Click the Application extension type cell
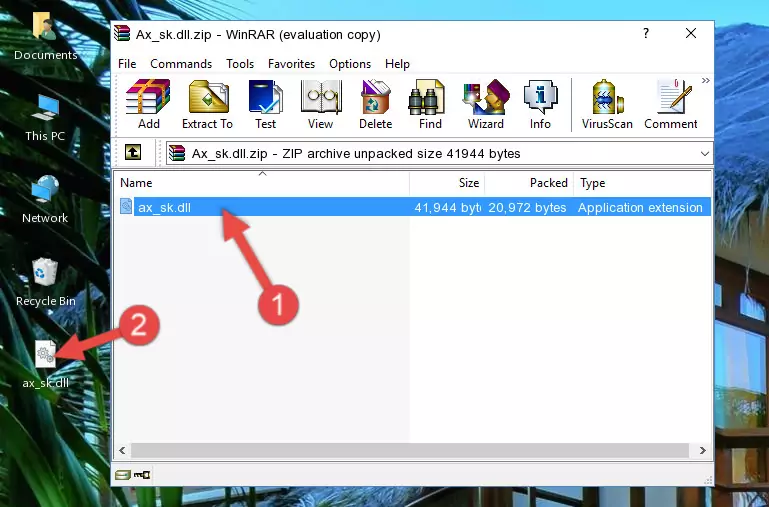 pyautogui.click(x=640, y=207)
